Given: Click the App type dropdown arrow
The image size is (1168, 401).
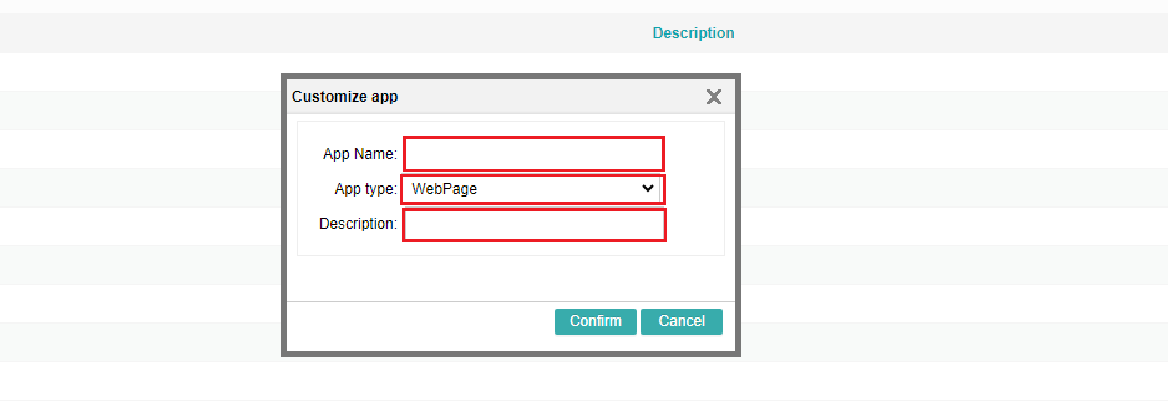Looking at the screenshot, I should tap(648, 188).
